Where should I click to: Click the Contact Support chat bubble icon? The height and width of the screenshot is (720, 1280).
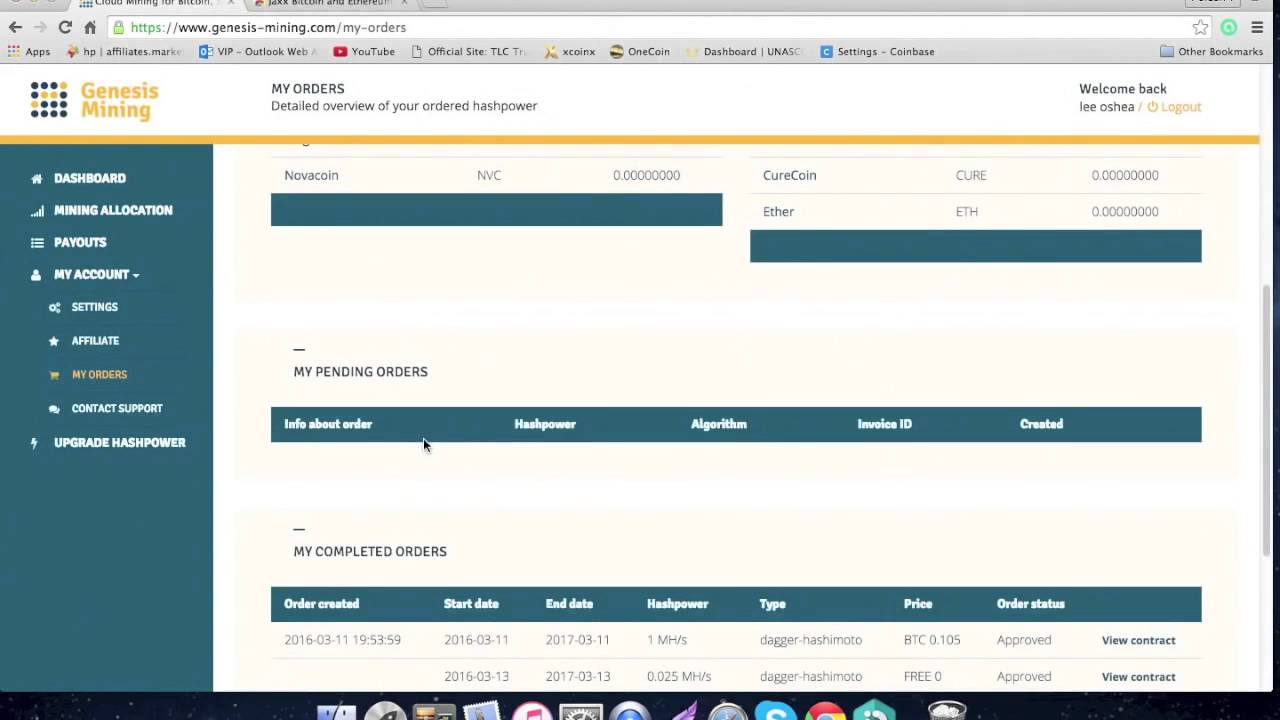(x=54, y=409)
